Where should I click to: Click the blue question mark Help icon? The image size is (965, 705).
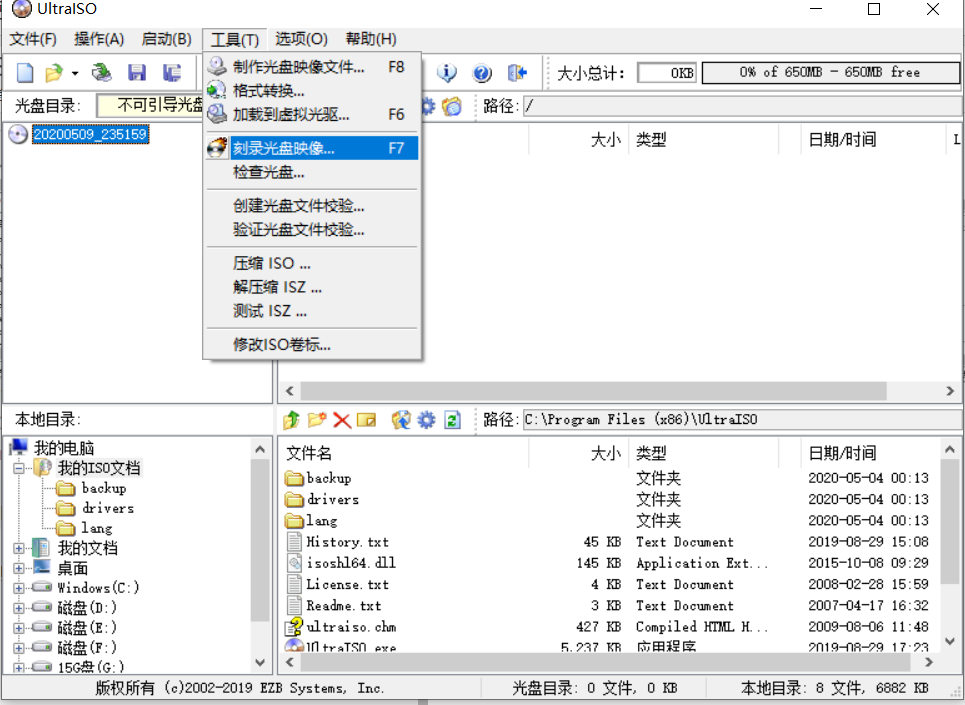(482, 73)
